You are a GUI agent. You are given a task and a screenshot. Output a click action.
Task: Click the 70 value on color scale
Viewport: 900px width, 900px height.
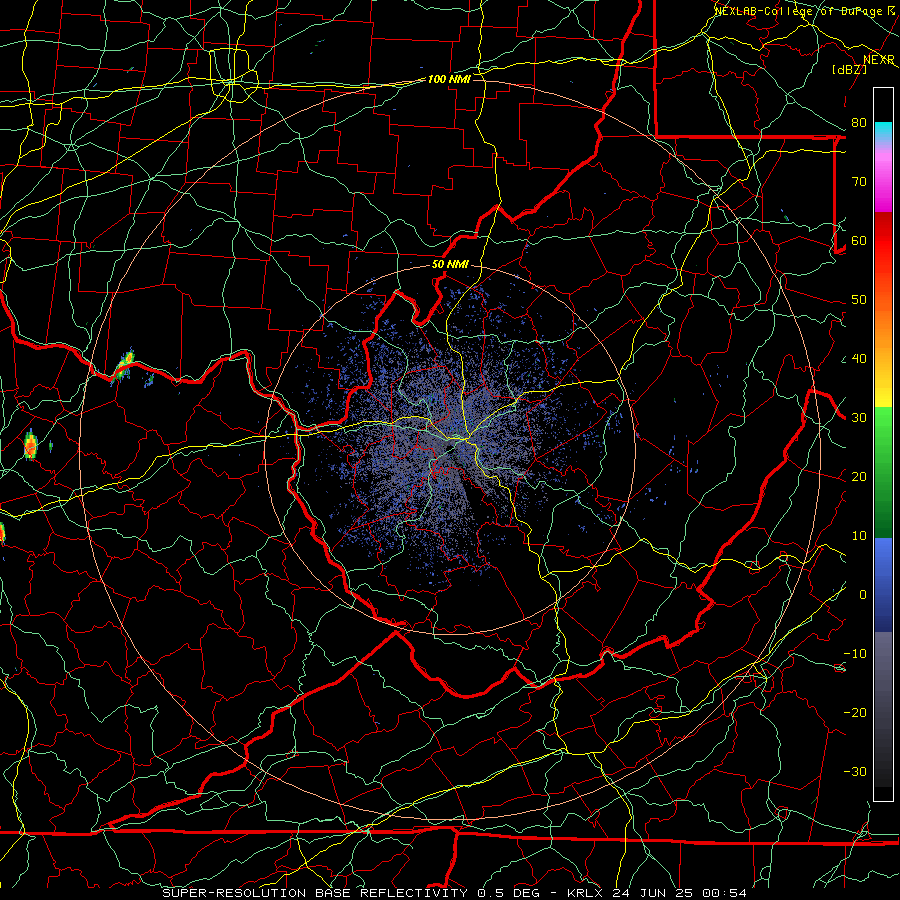859,182
